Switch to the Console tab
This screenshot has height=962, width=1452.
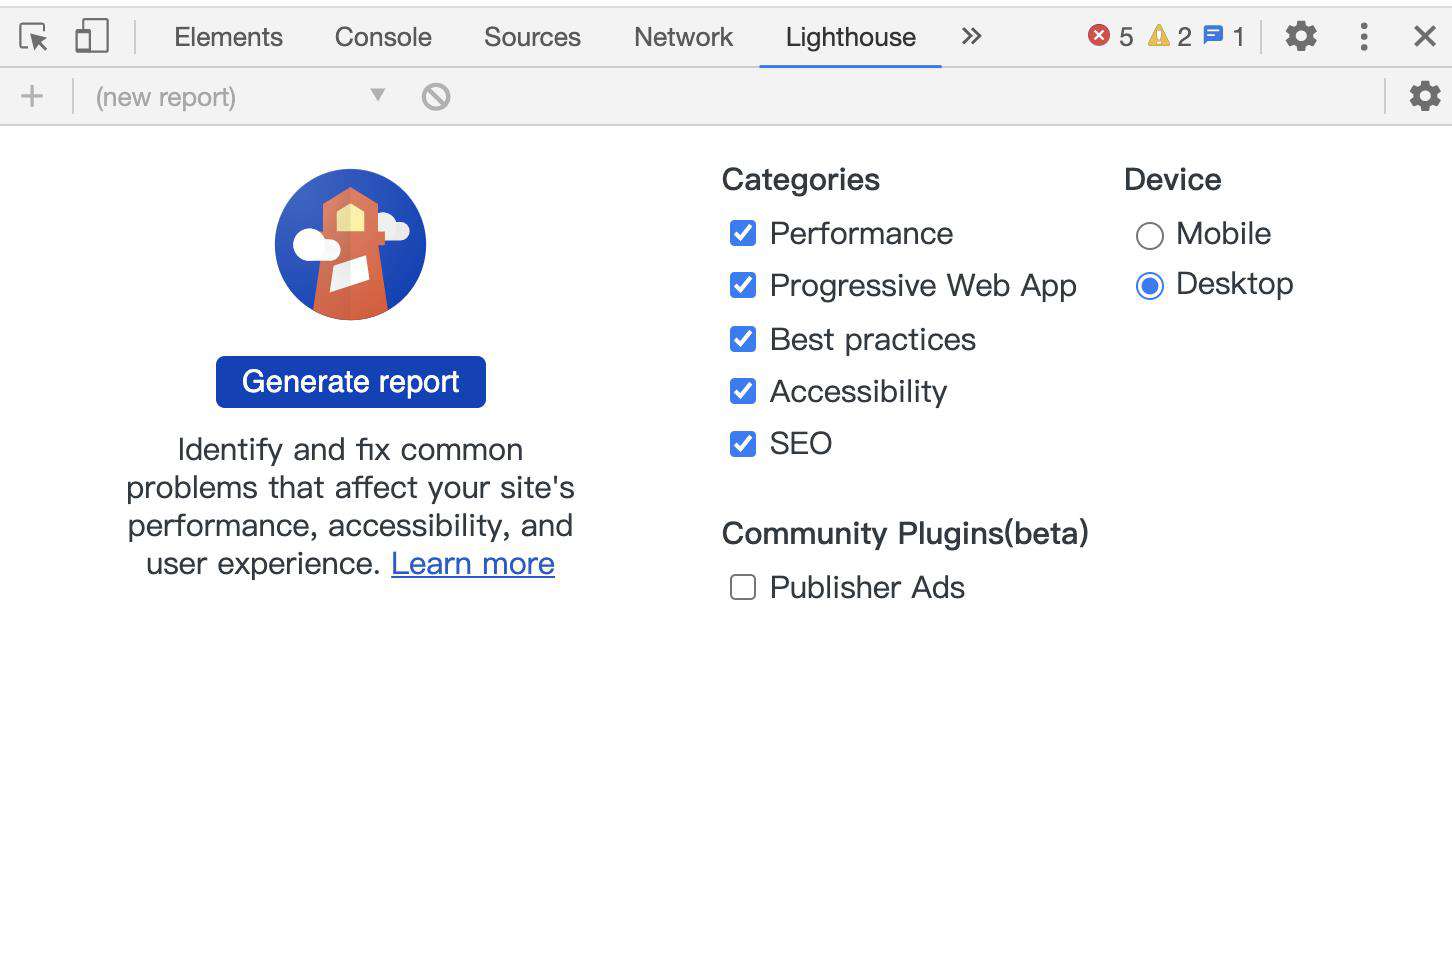point(383,37)
